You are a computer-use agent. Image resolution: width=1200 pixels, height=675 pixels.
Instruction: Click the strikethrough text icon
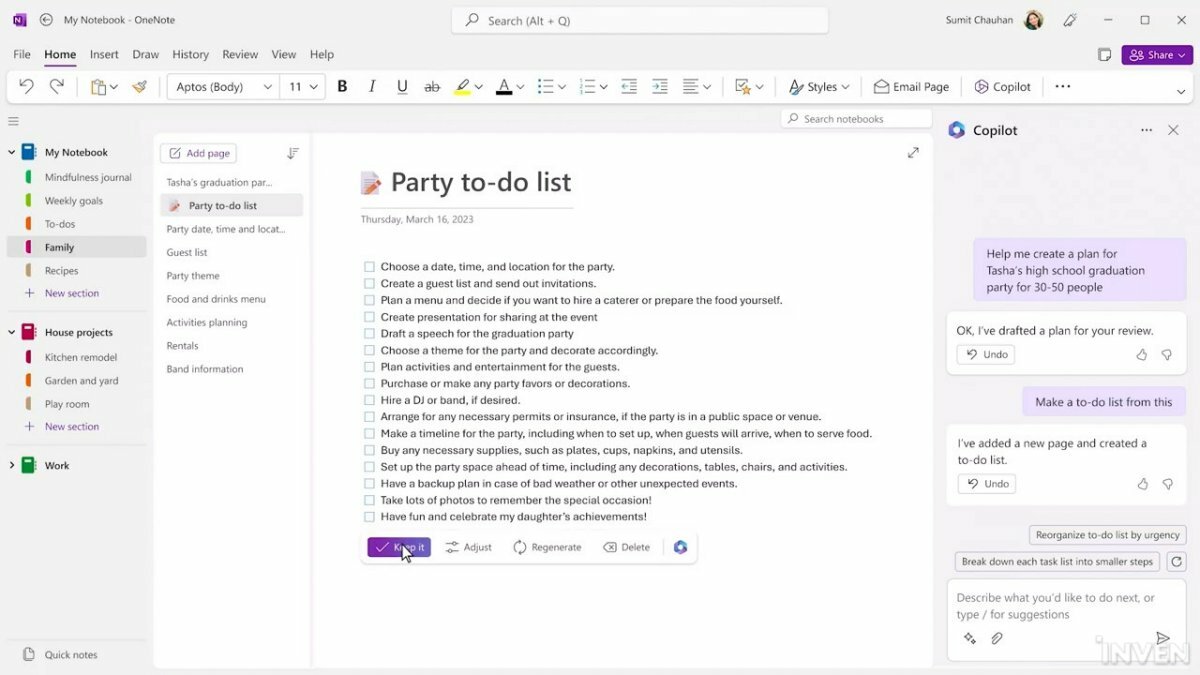[x=432, y=87]
